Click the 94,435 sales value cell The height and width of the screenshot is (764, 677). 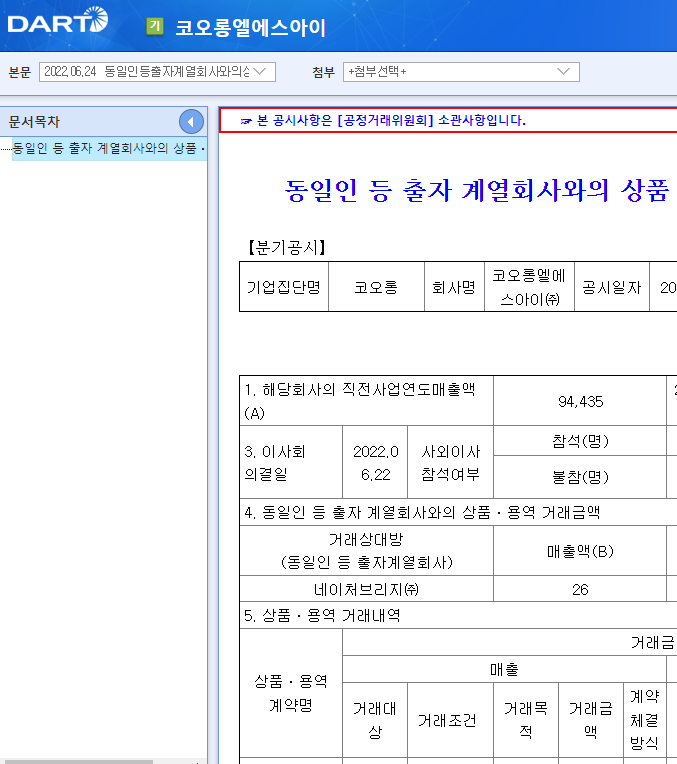(580, 401)
